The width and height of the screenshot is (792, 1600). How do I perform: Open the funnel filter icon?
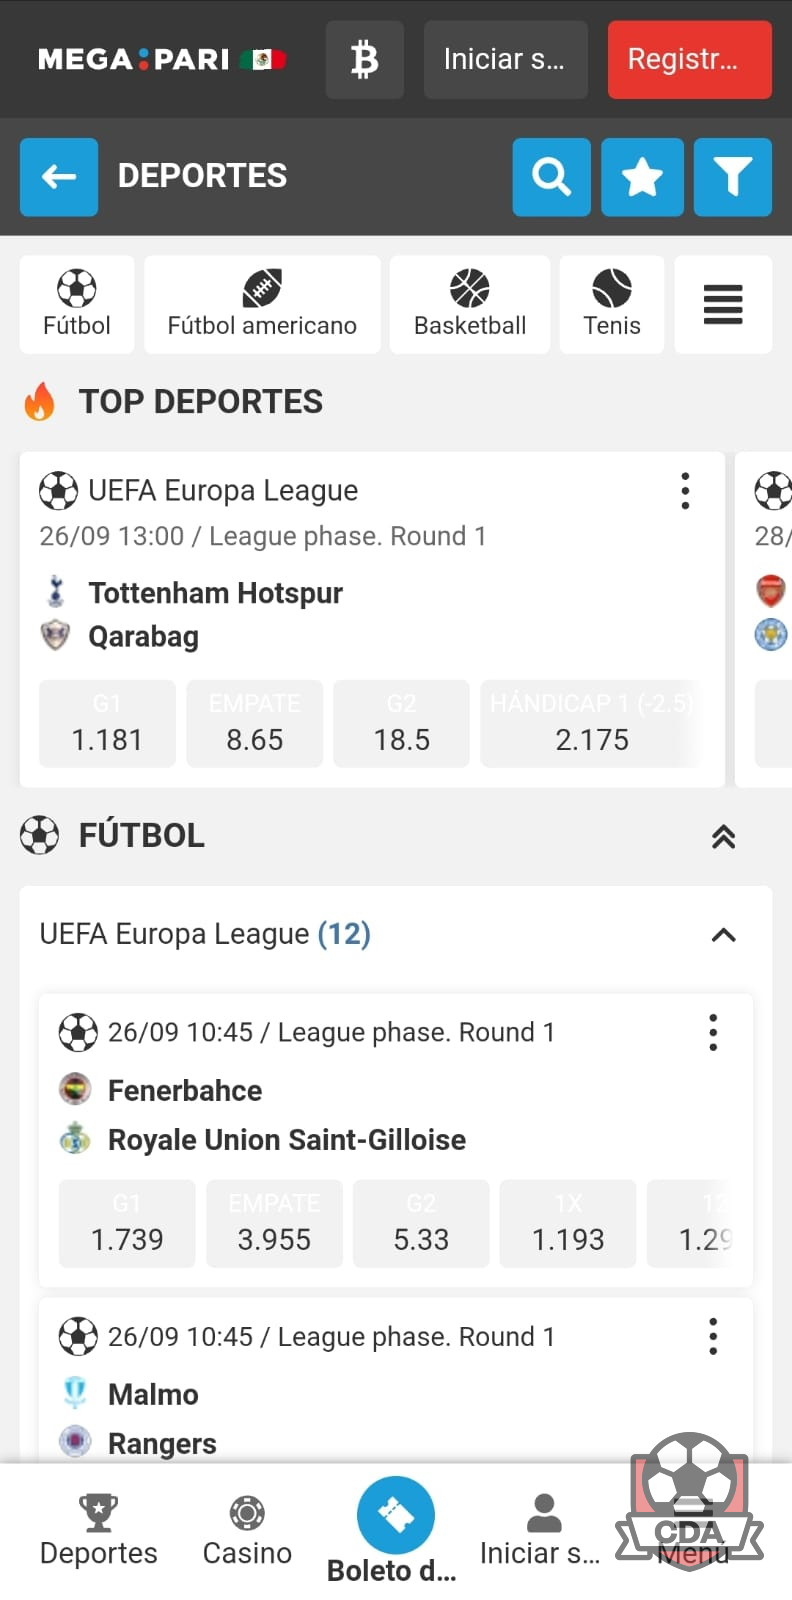pyautogui.click(x=733, y=177)
